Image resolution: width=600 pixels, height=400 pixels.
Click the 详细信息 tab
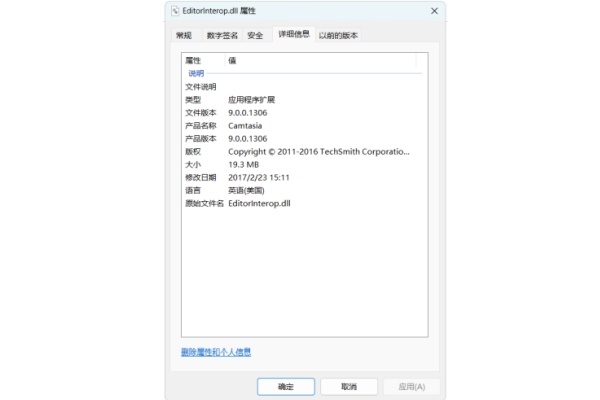pyautogui.click(x=293, y=34)
